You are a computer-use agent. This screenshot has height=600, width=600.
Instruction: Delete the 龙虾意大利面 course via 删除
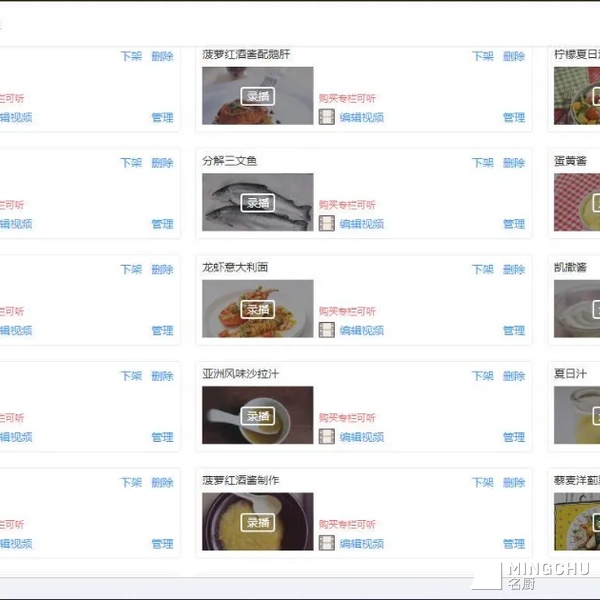(x=514, y=269)
